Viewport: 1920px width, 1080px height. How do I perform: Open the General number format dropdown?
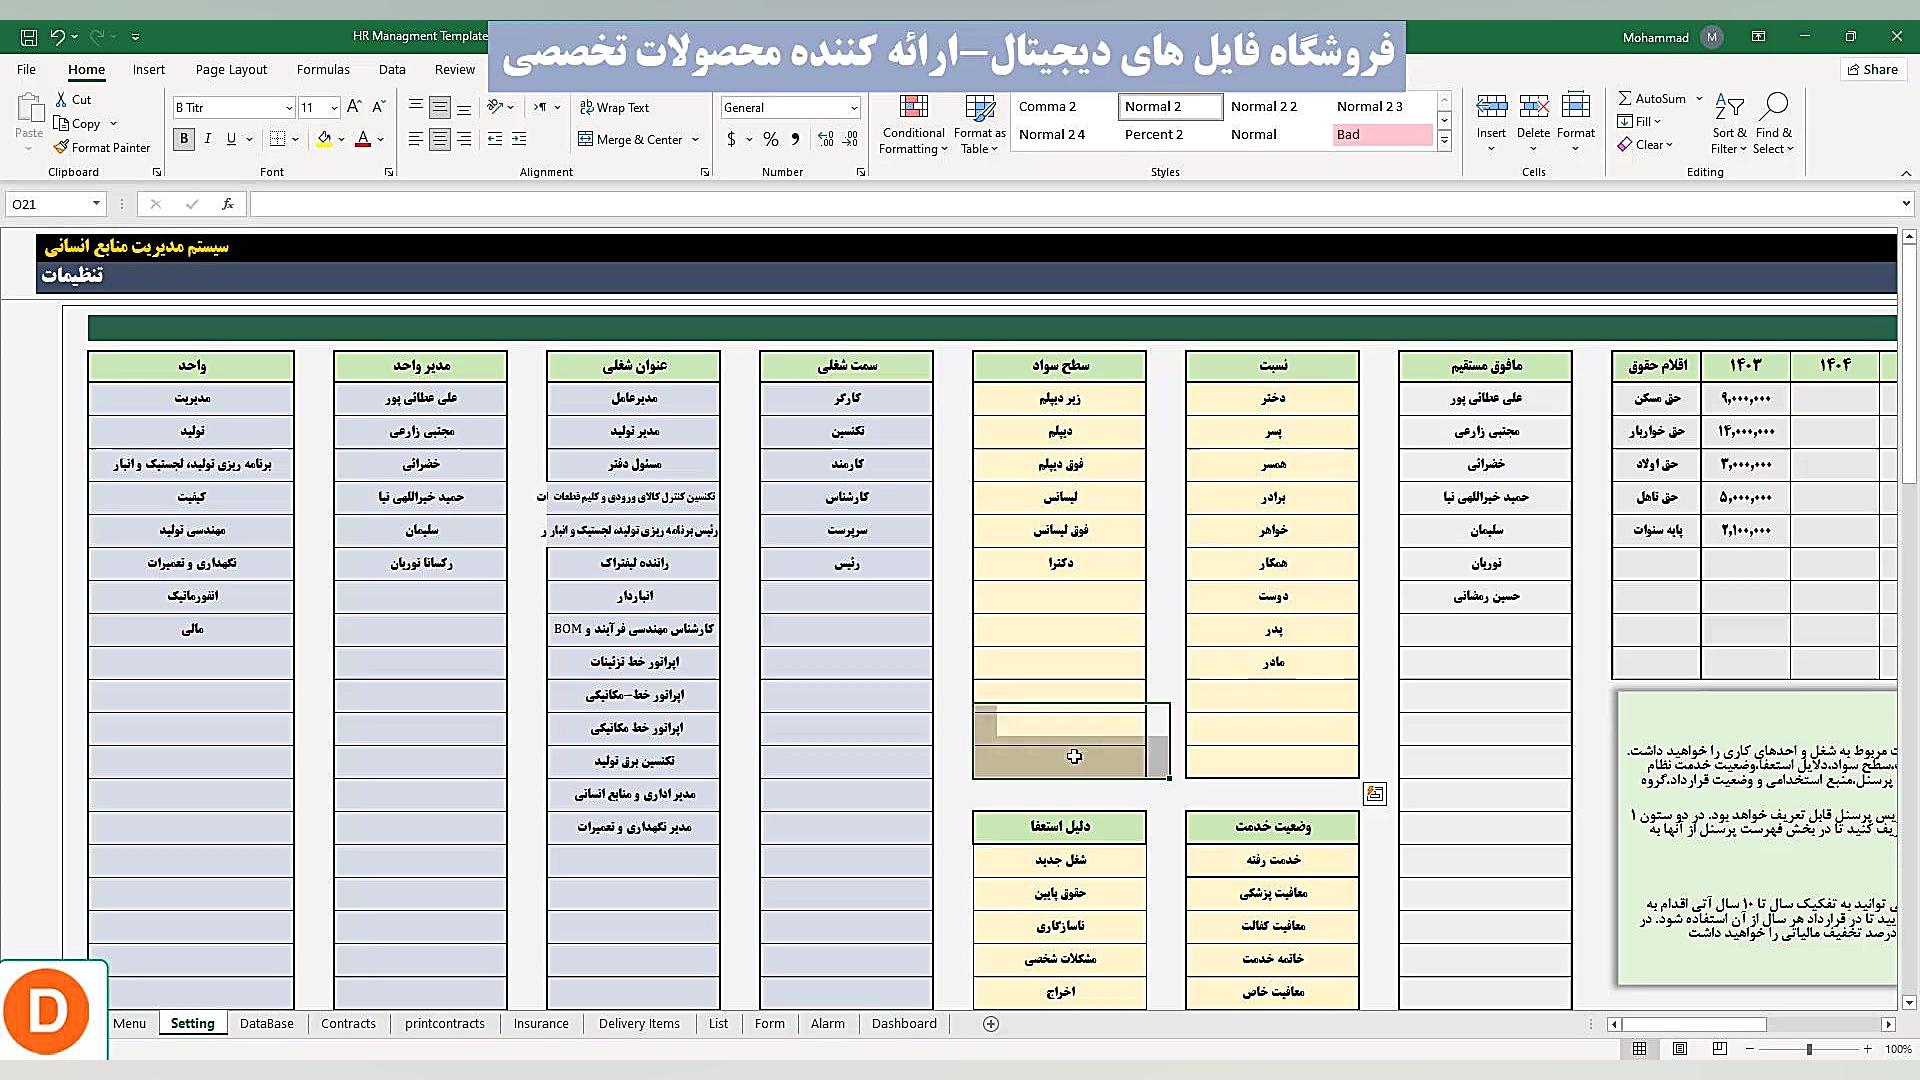854,108
